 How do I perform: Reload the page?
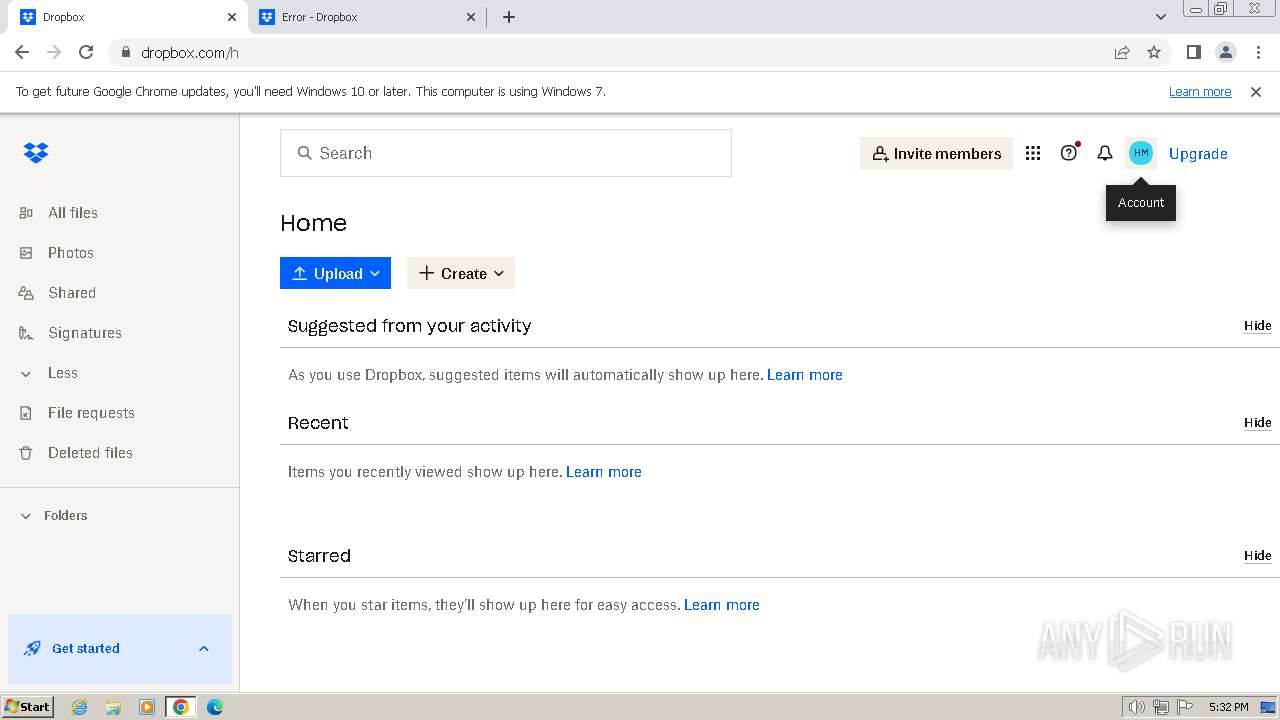[x=86, y=52]
